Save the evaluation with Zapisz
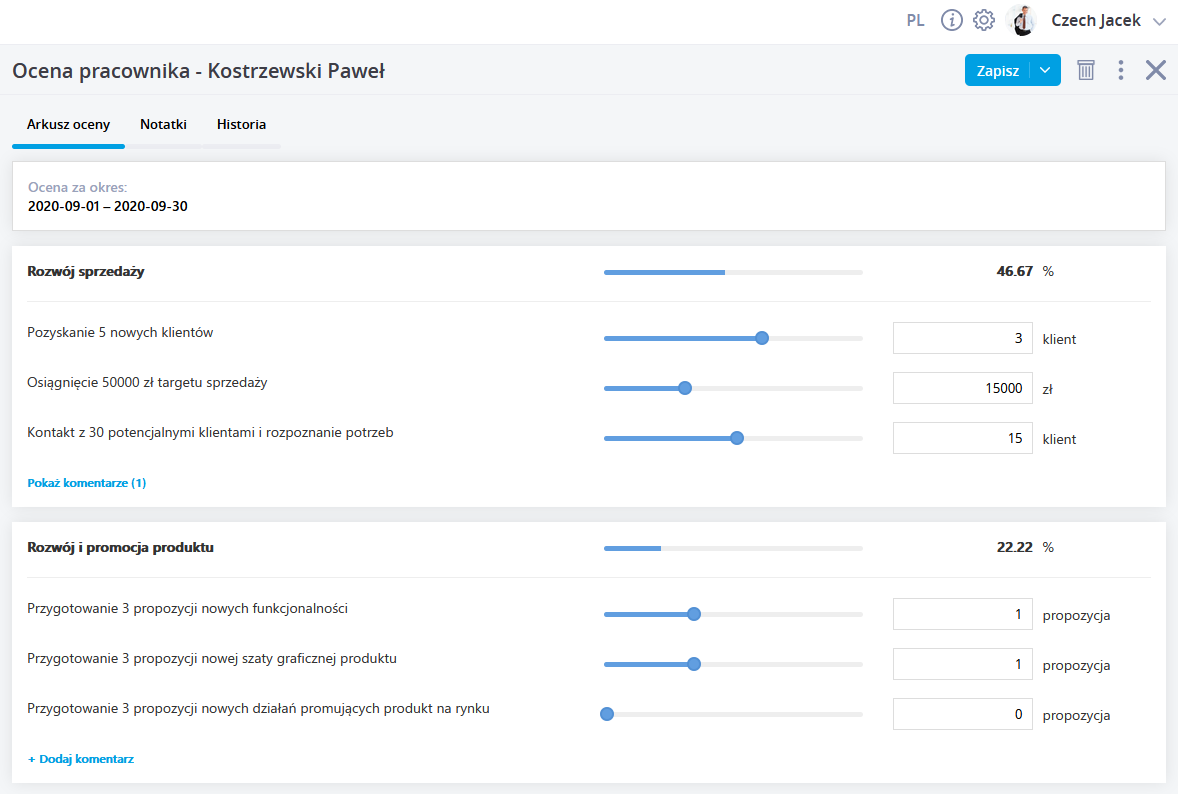Image resolution: width=1178 pixels, height=794 pixels. click(x=998, y=71)
